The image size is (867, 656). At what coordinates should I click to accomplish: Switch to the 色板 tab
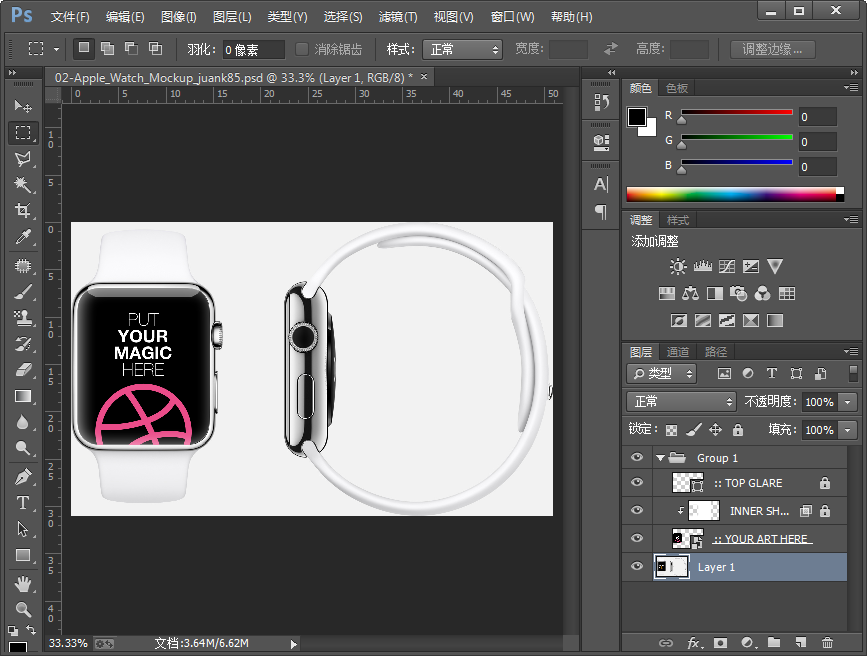(x=677, y=88)
